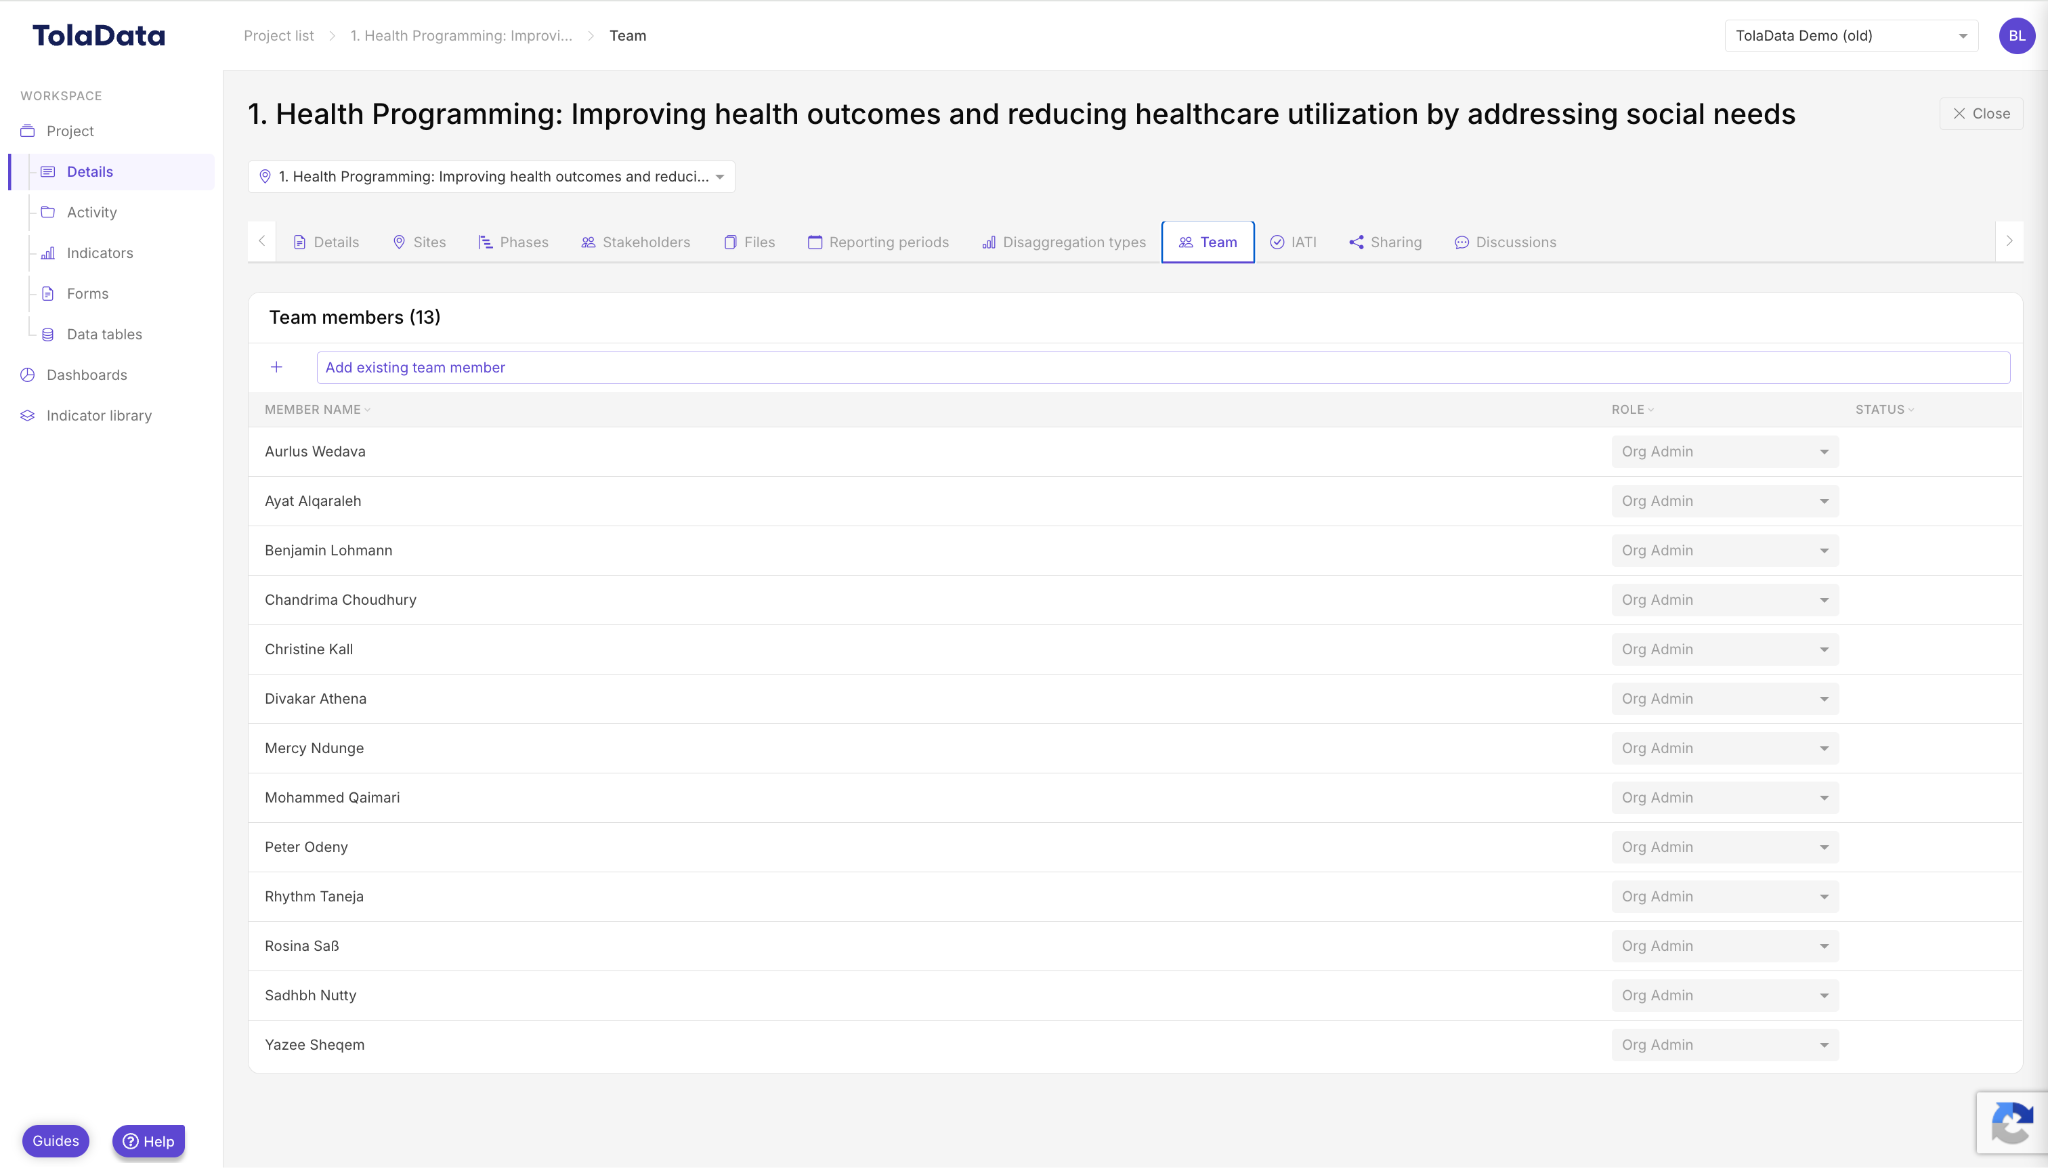Open the Sharing tab

[1385, 242]
